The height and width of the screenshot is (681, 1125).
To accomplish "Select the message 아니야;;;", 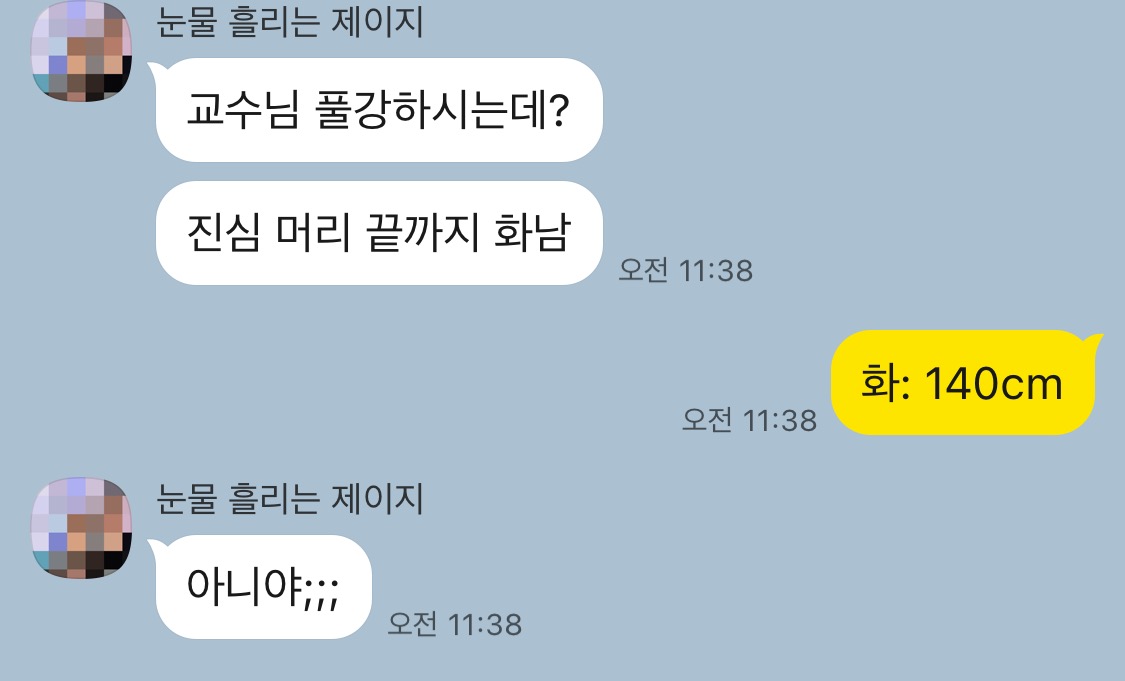I will (263, 587).
